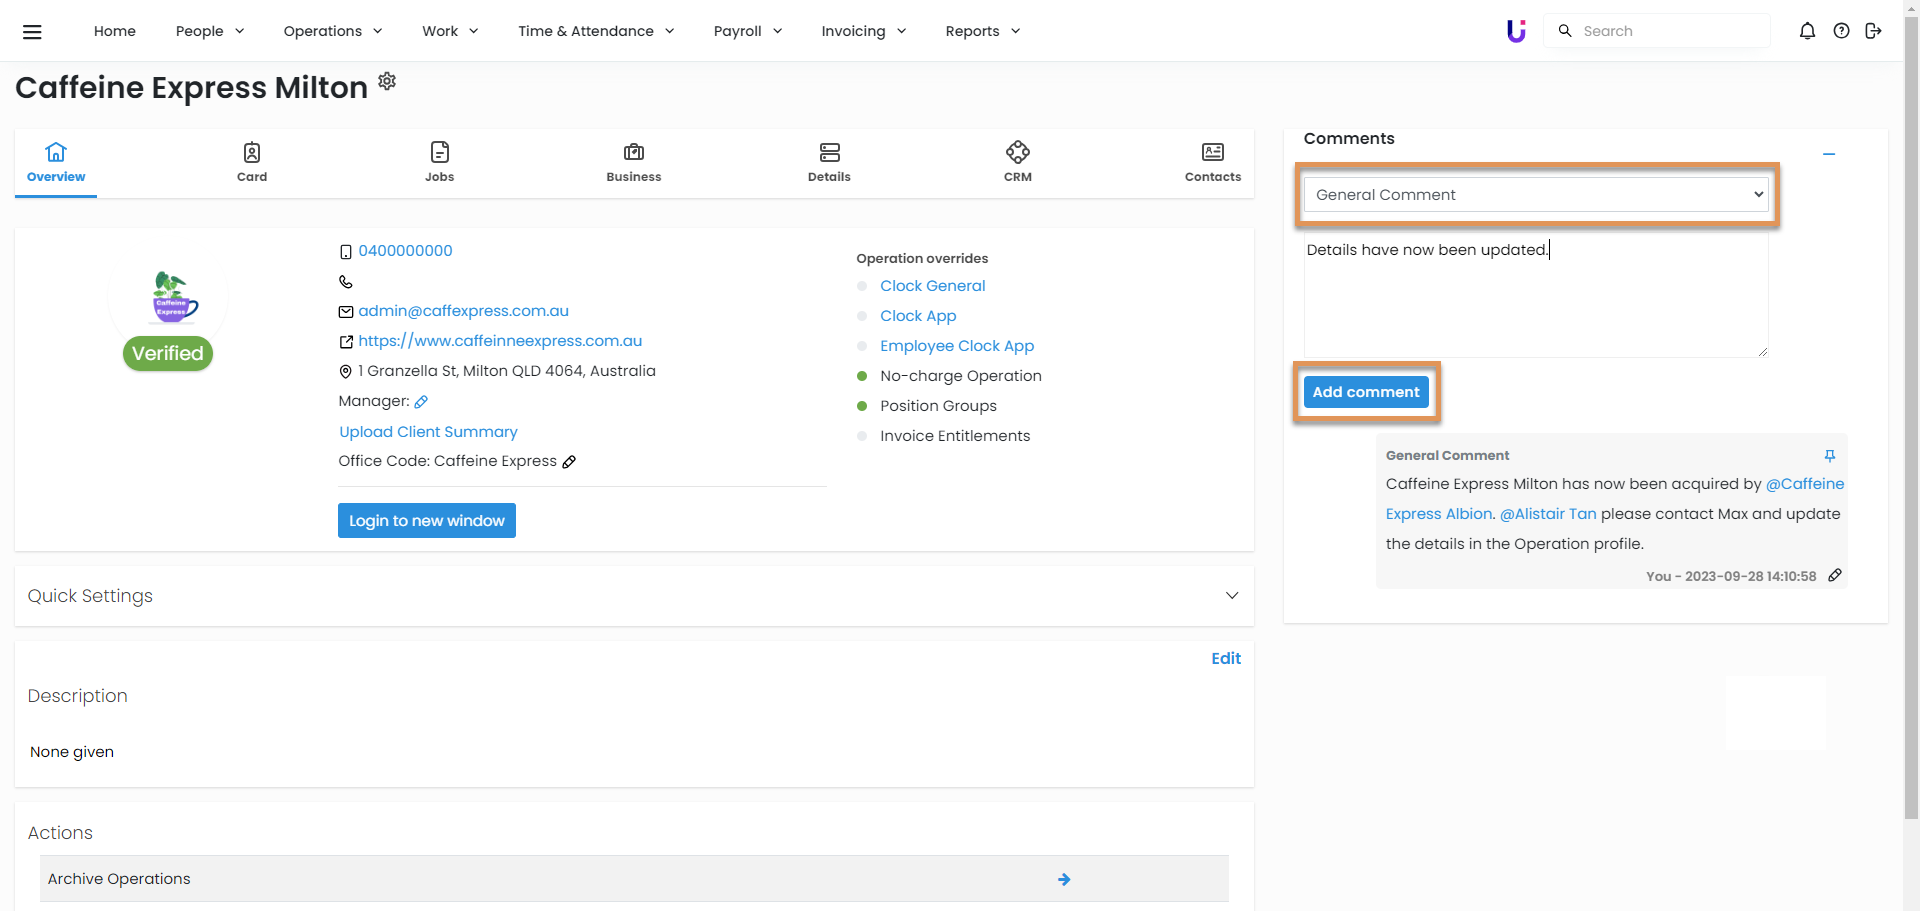Edit Office Code with pencil icon
This screenshot has height=911, width=1920.
(569, 462)
